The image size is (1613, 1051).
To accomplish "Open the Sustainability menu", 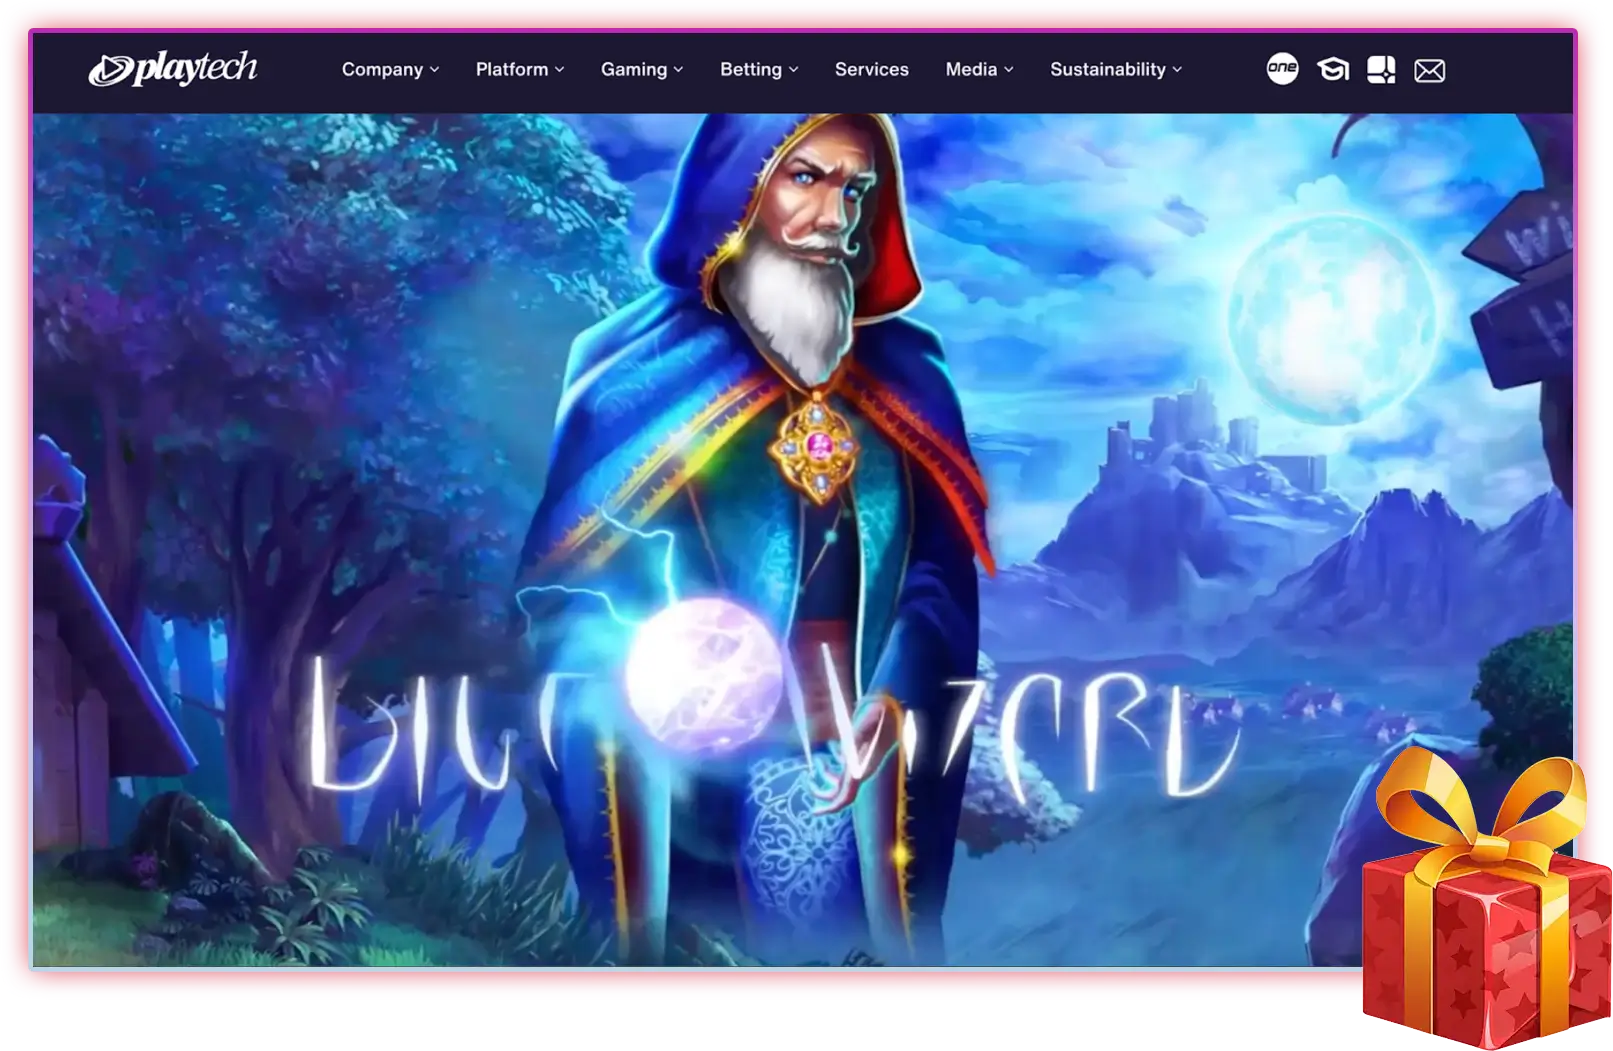I will (1116, 69).
